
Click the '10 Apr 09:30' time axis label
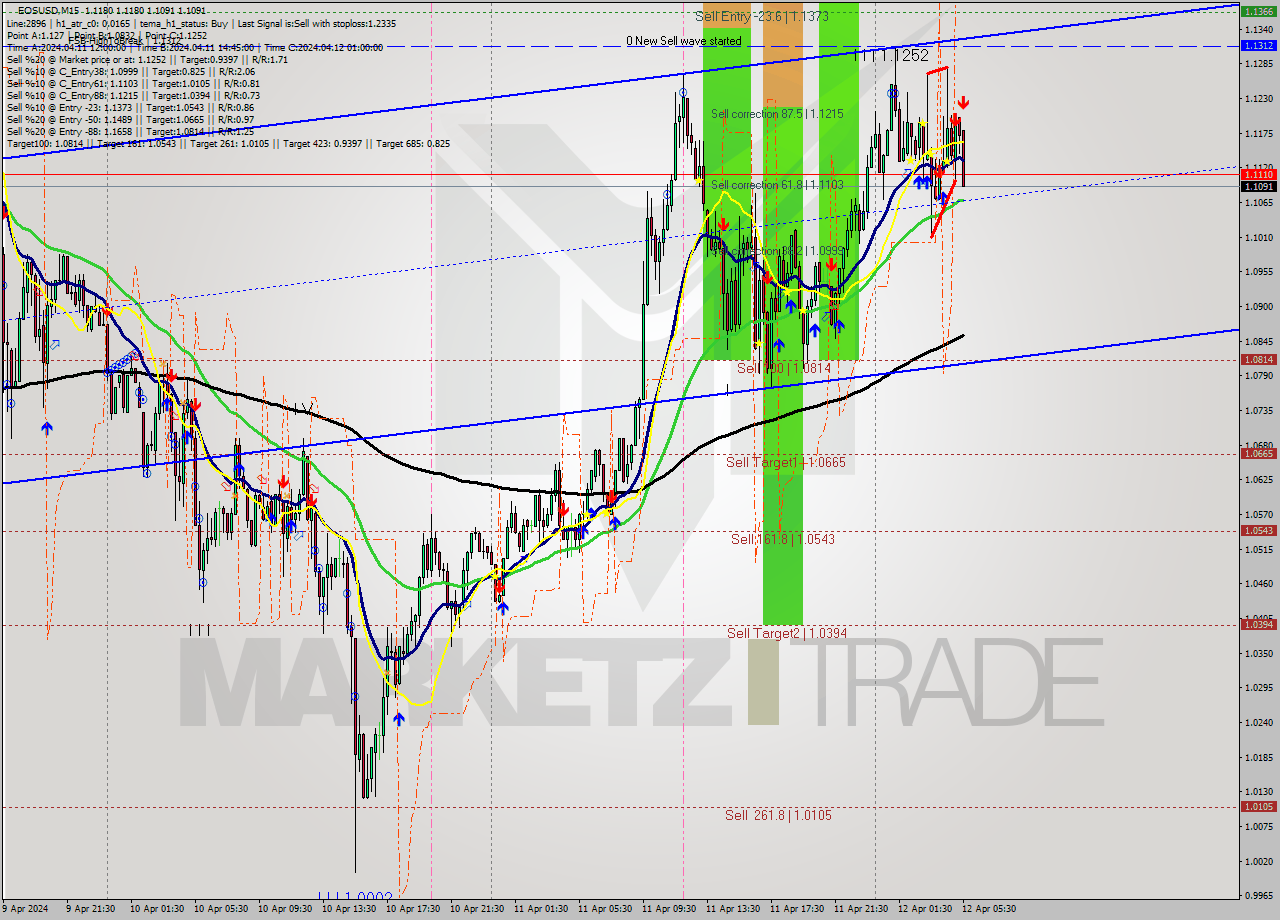tap(283, 909)
